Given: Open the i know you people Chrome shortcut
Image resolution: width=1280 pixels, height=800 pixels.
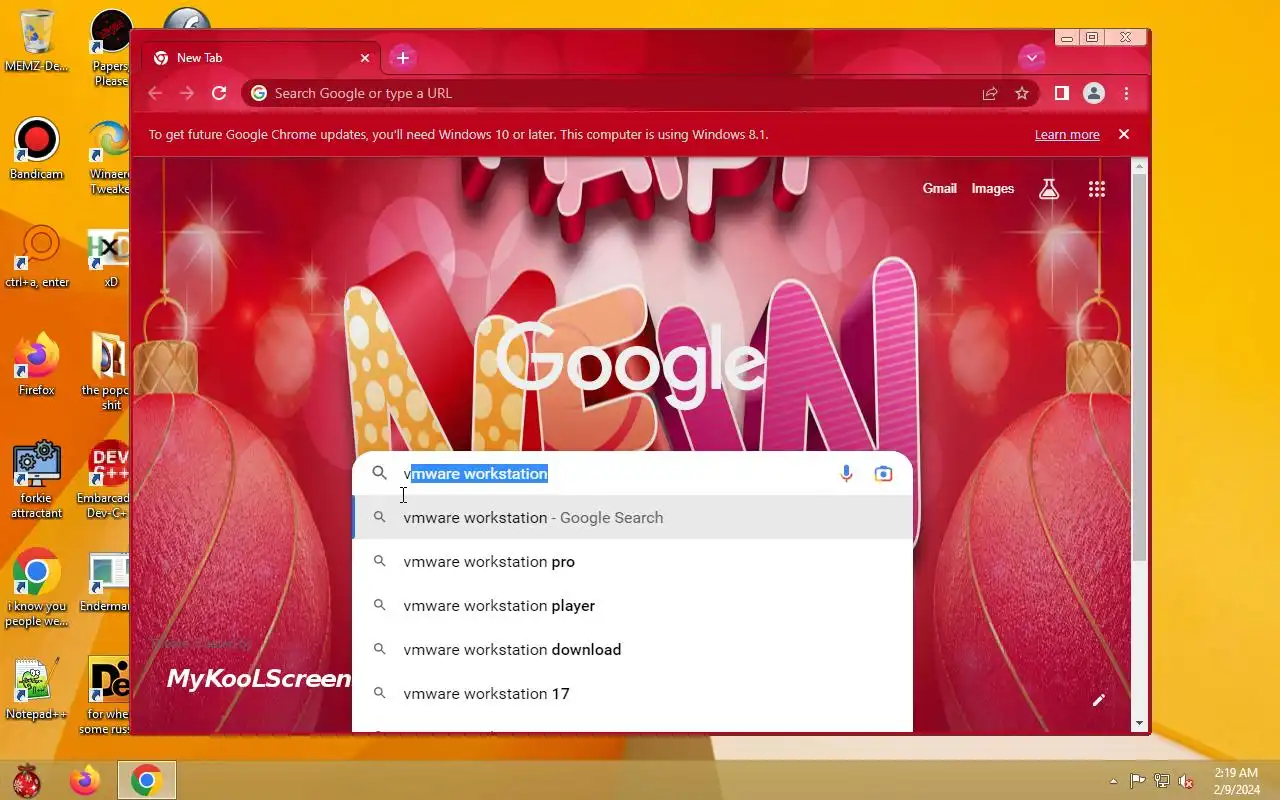Looking at the screenshot, I should point(37,588).
